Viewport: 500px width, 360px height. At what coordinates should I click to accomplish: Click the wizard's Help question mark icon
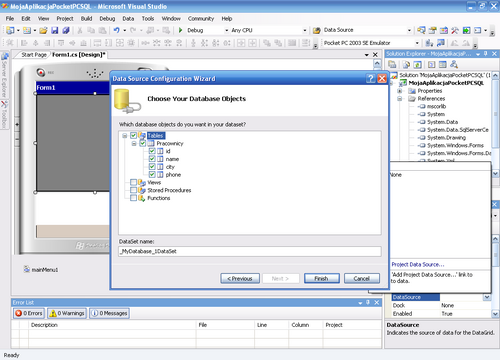[371, 78]
